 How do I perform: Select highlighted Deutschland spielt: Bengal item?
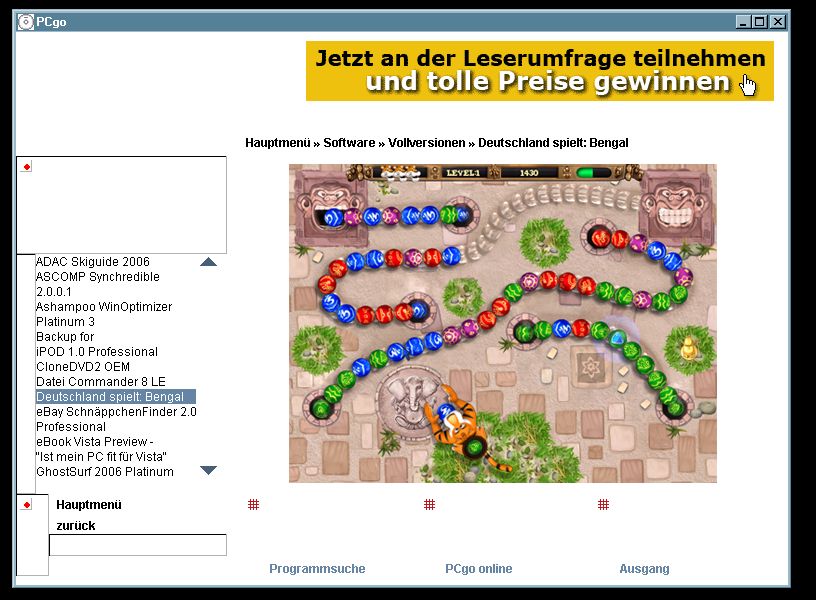coord(116,397)
